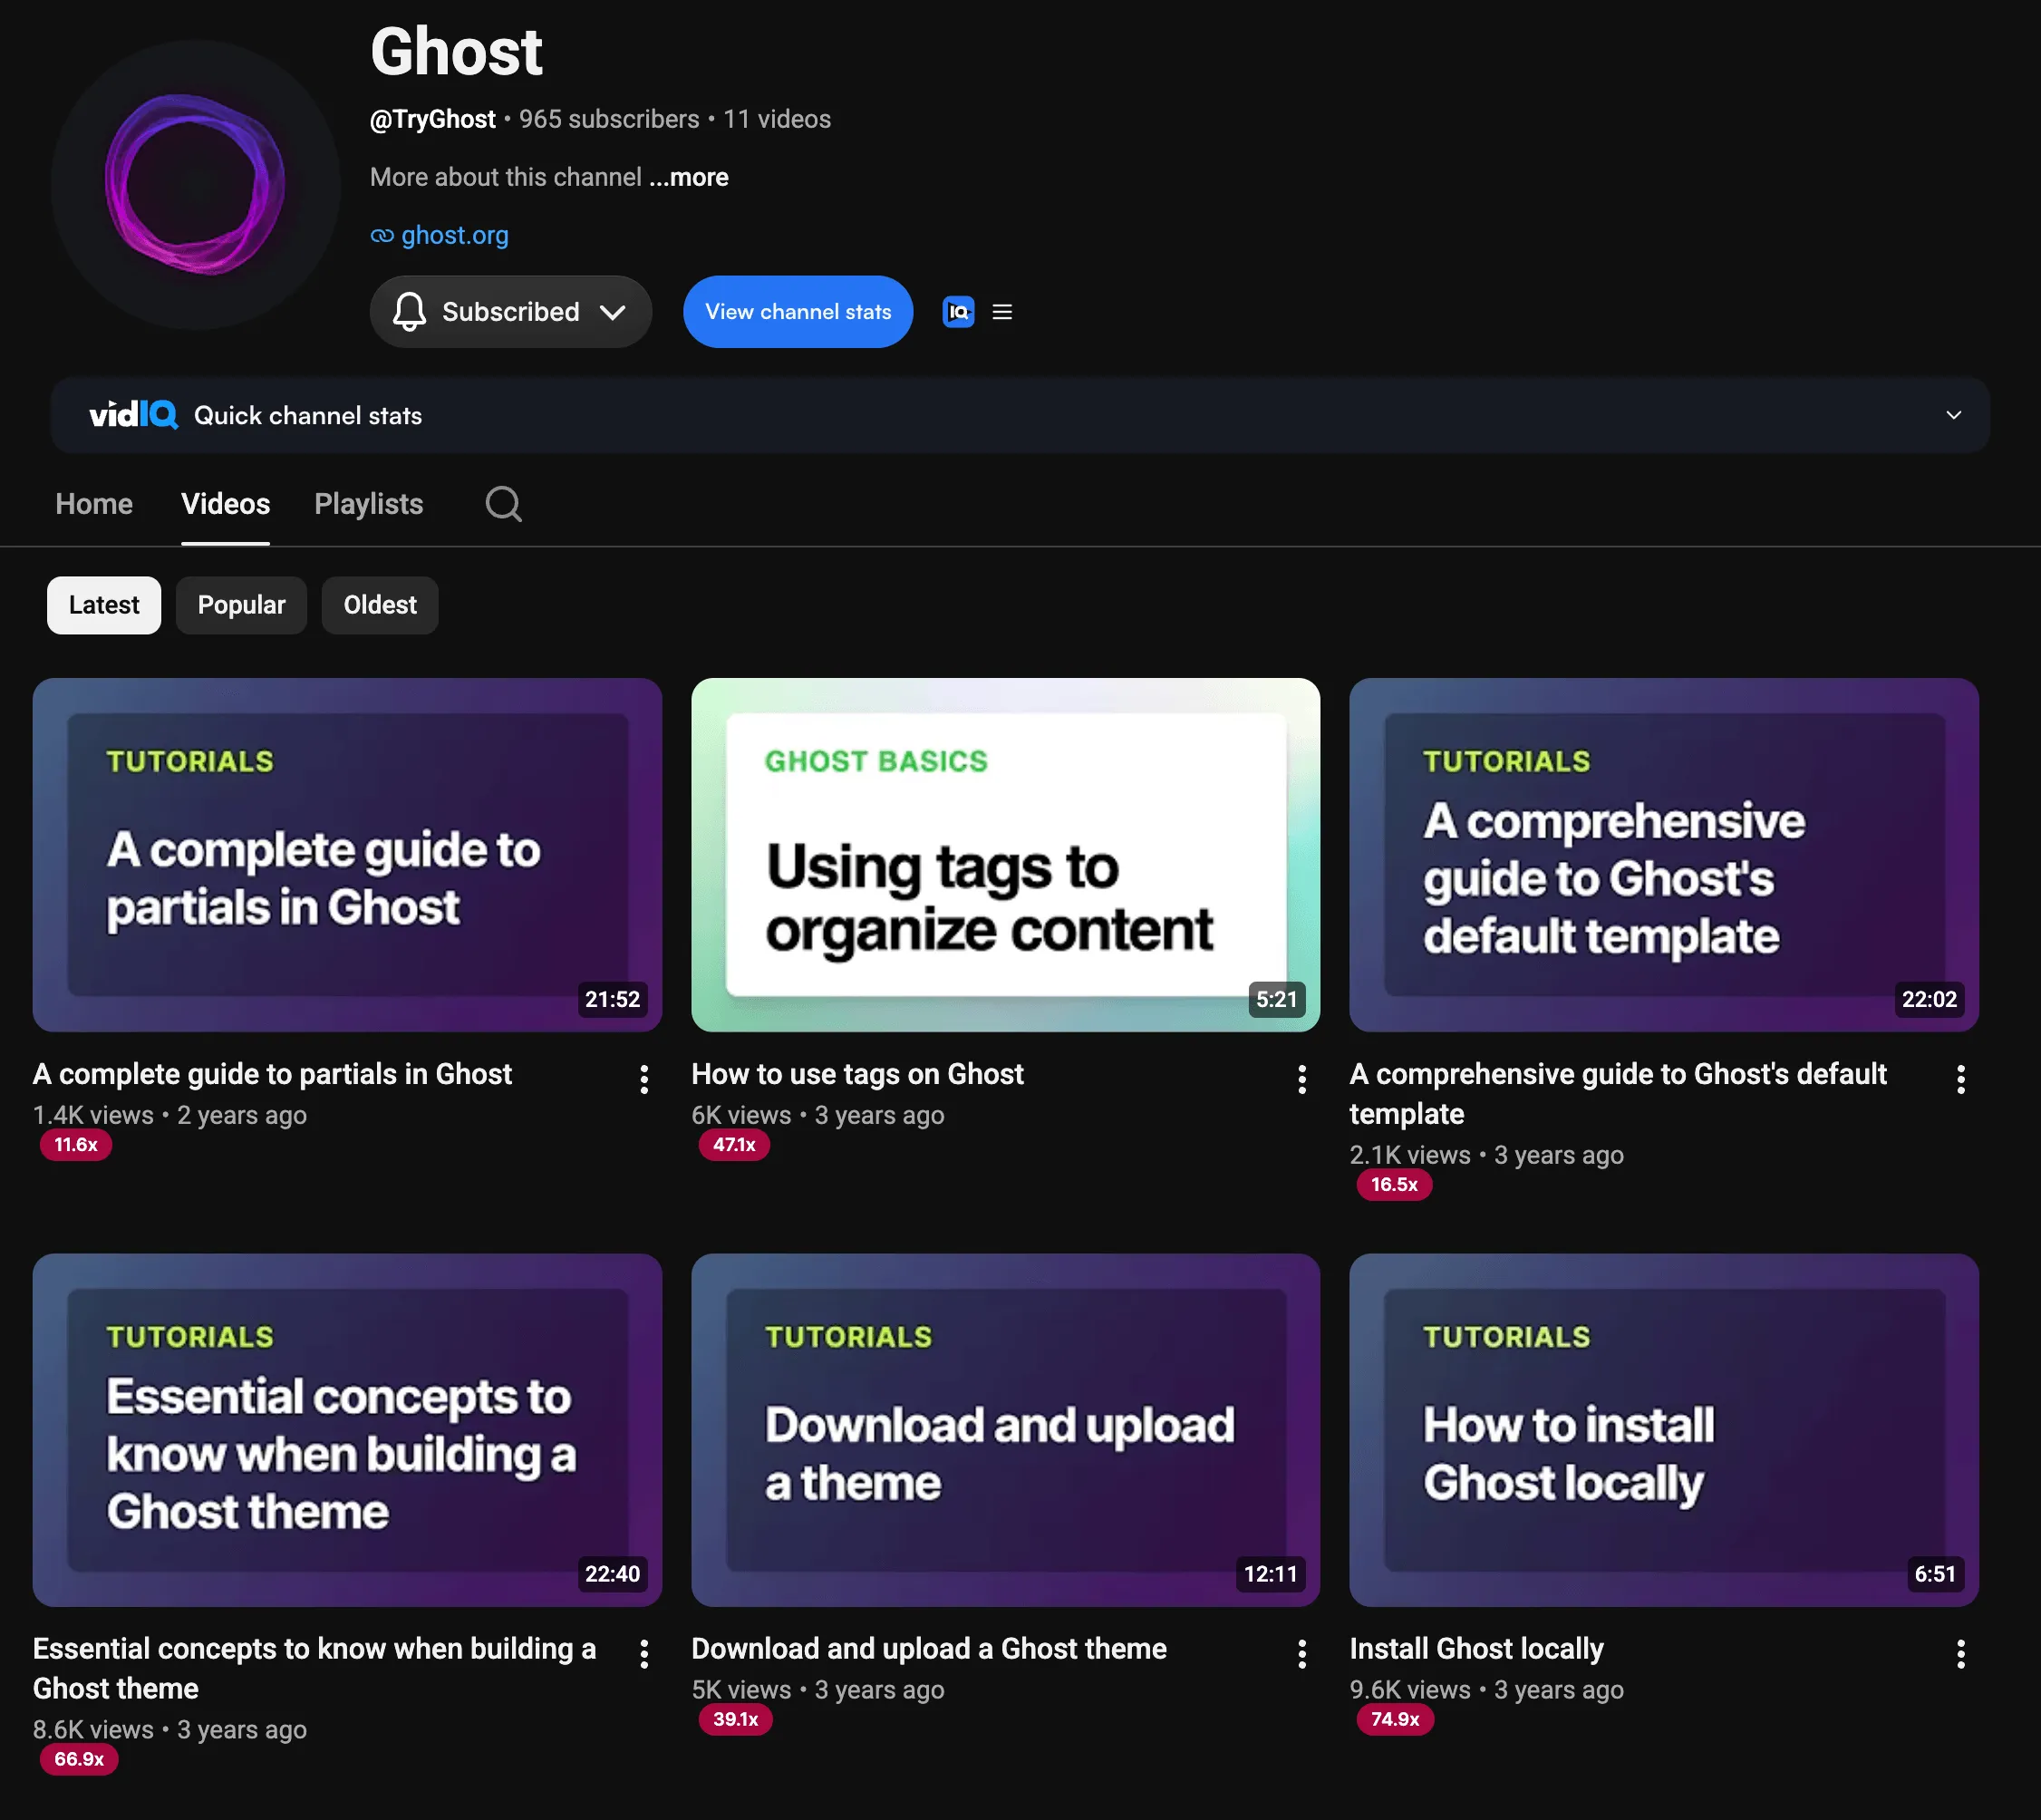Click the Quick channel stats label
Viewport: 2041px width, 1820px height.
coord(308,415)
